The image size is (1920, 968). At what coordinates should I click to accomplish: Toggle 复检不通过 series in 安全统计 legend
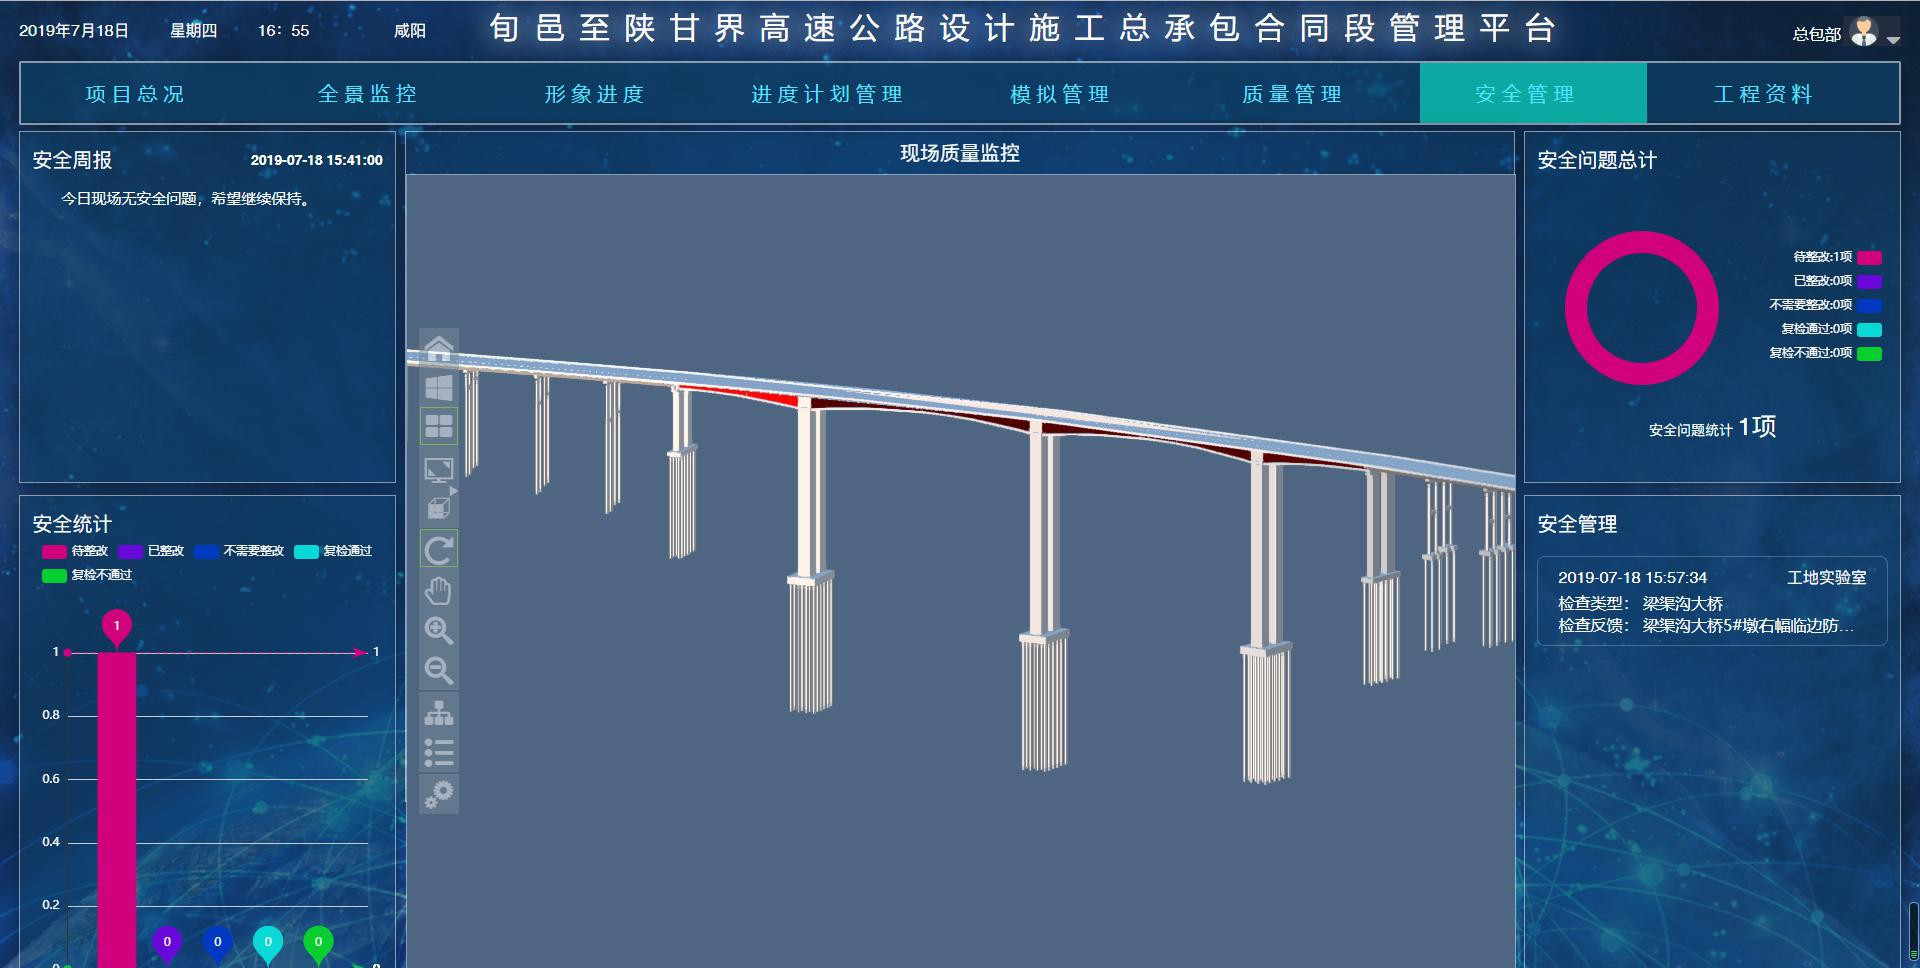click(x=87, y=575)
